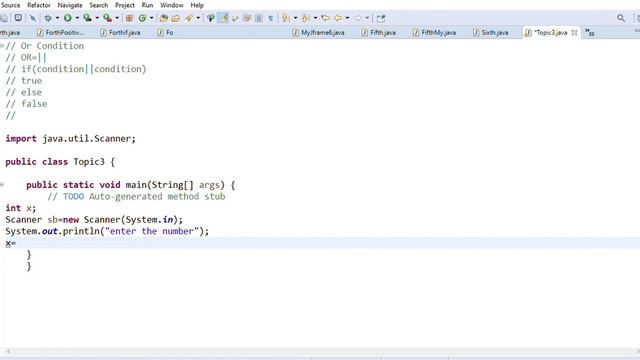The height and width of the screenshot is (360, 640).
Task: Switch to the MyJframe6.java tab
Action: point(318,32)
